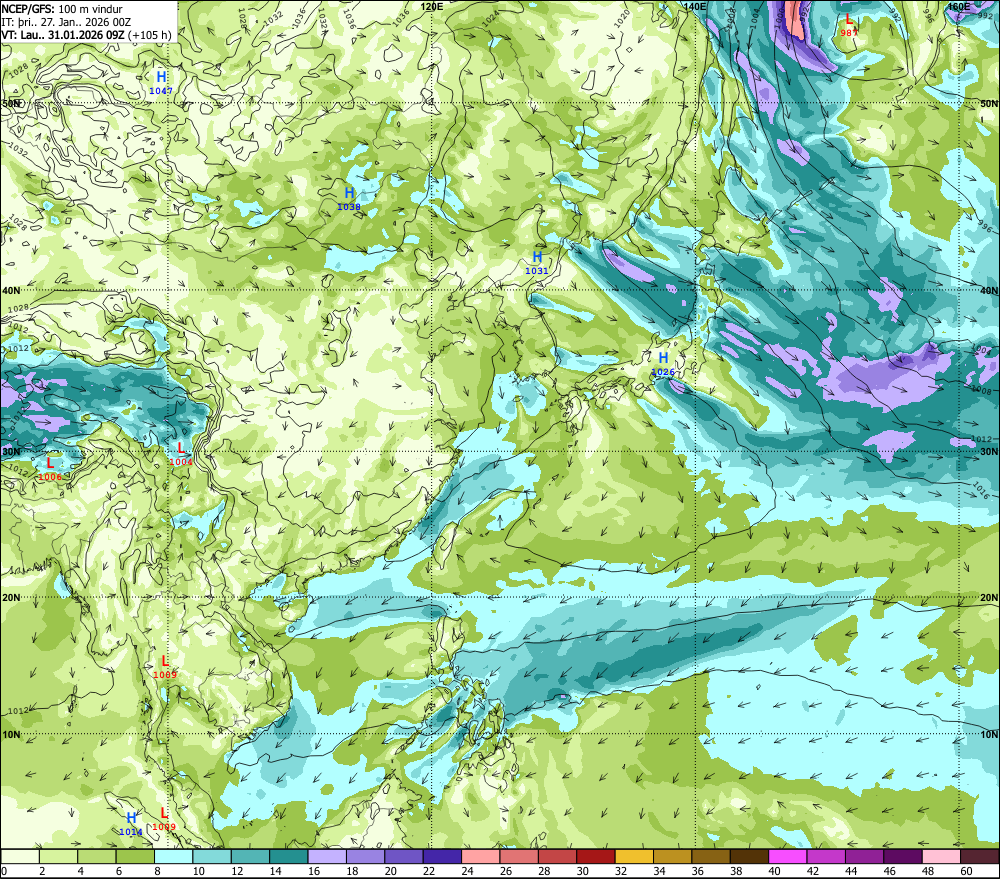Viewport: 1000px width, 879px height.
Task: Pick the magenta legend swatch between 40 and 42
Action: click(788, 857)
